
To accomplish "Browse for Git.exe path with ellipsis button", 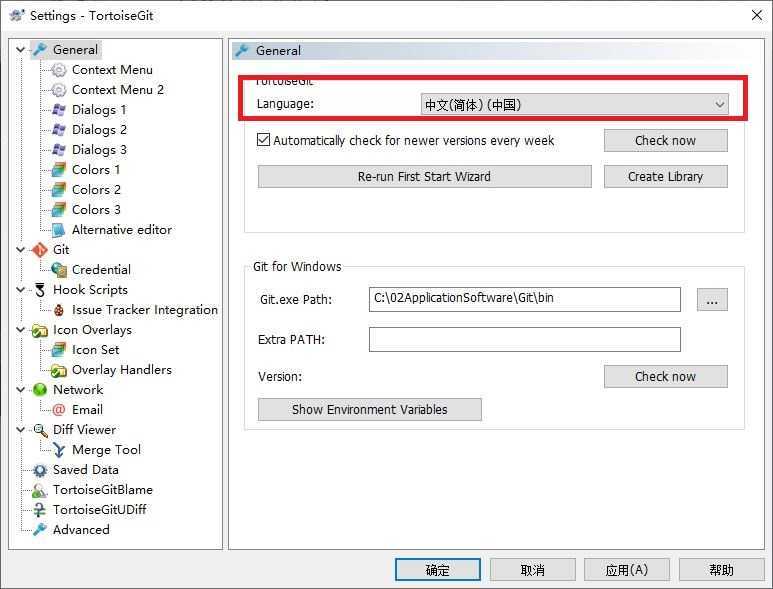I will pos(712,300).
